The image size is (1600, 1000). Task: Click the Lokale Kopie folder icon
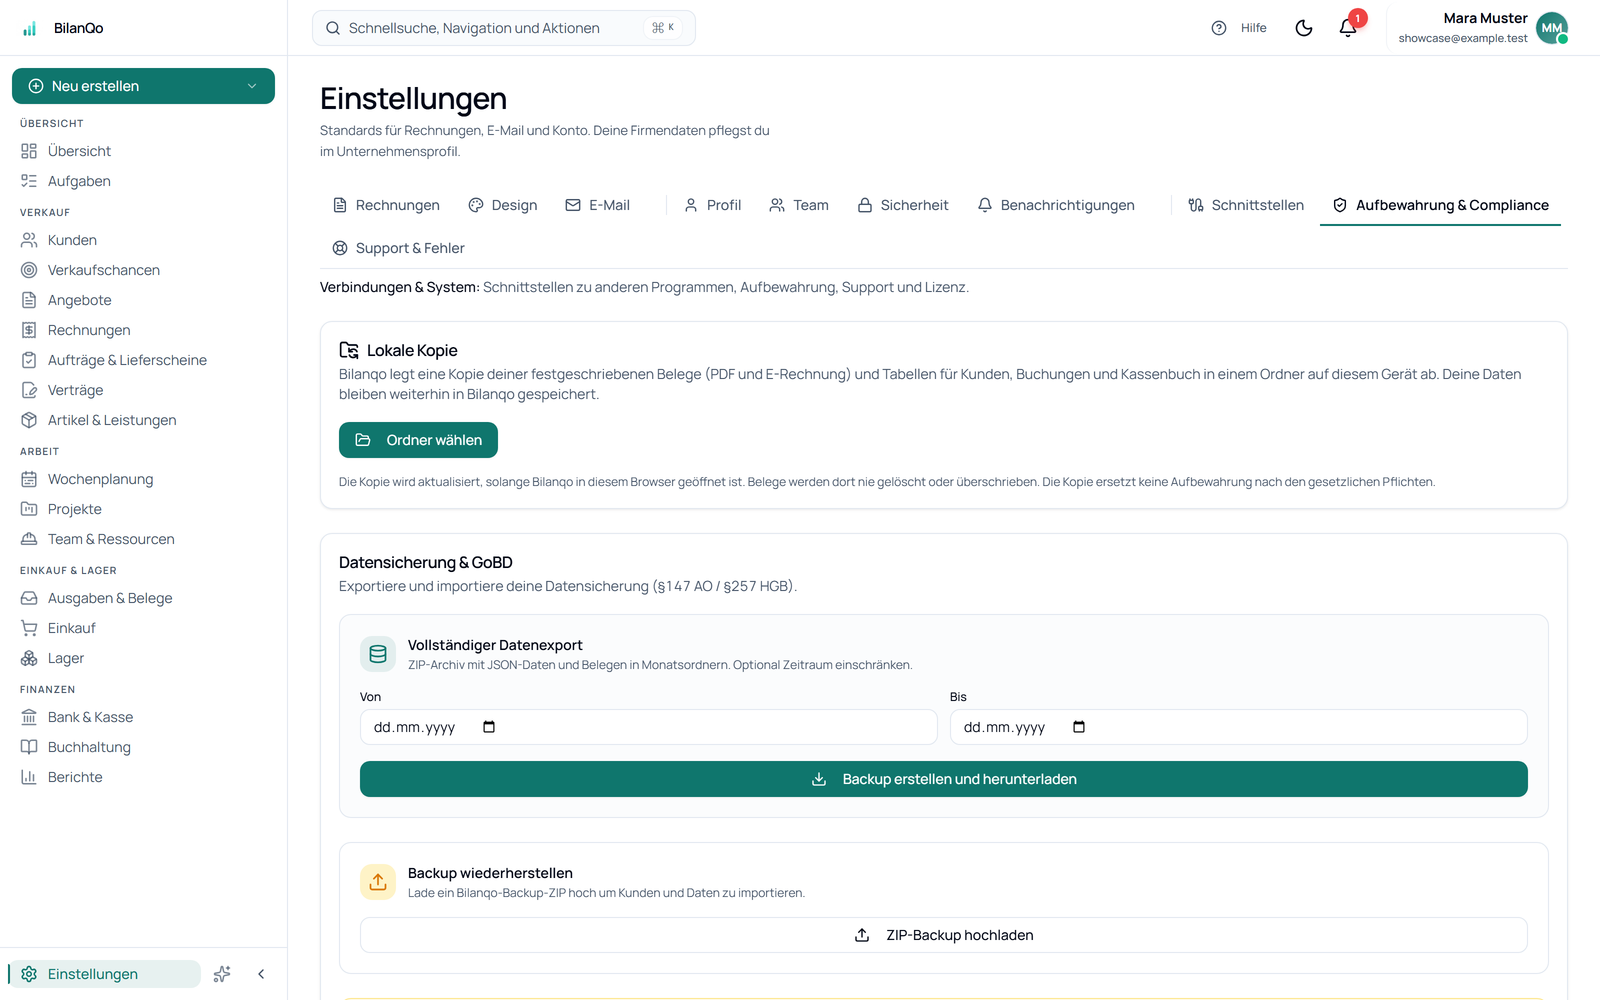tap(349, 350)
